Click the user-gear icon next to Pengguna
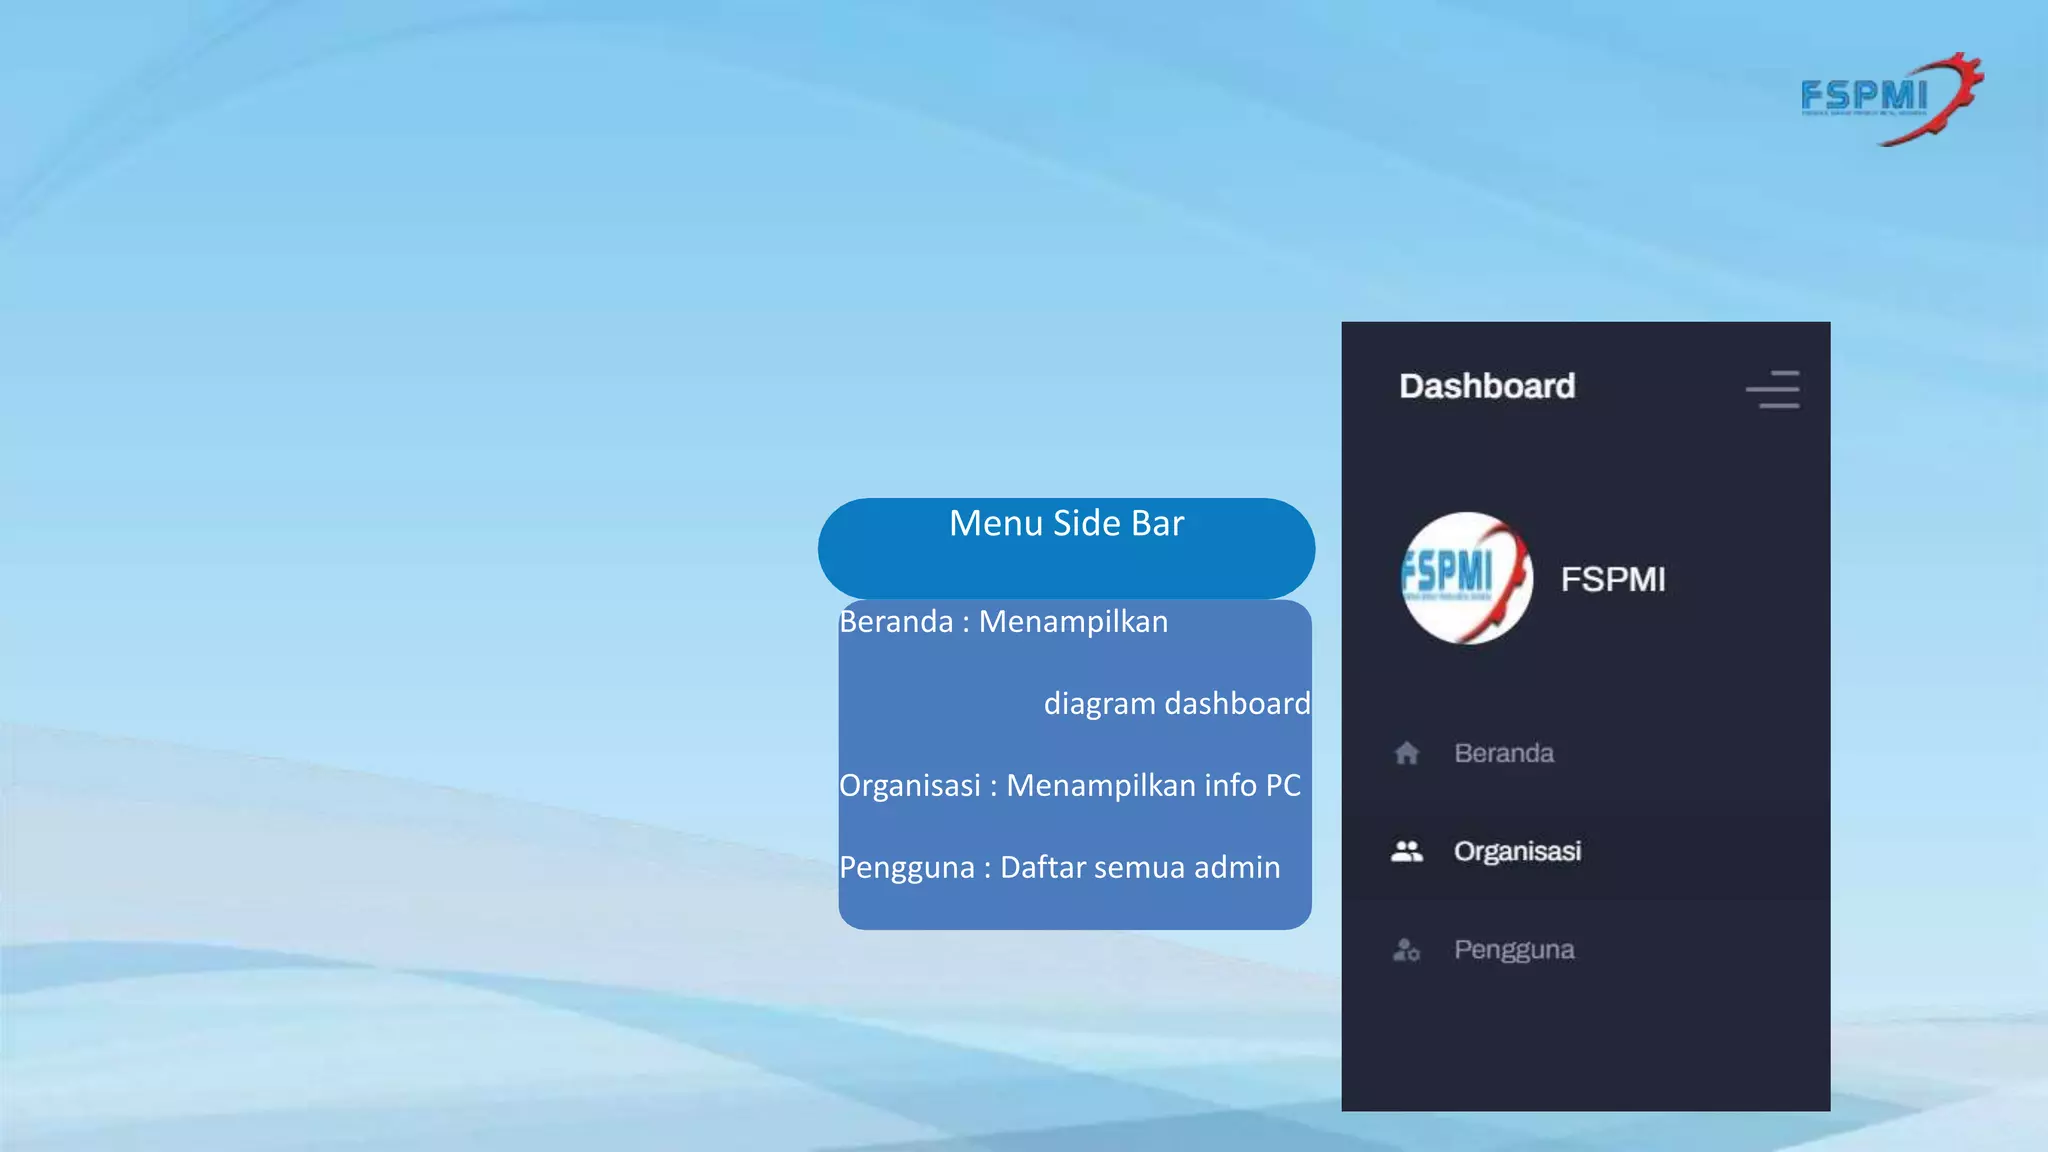Image resolution: width=2048 pixels, height=1152 pixels. [1406, 949]
